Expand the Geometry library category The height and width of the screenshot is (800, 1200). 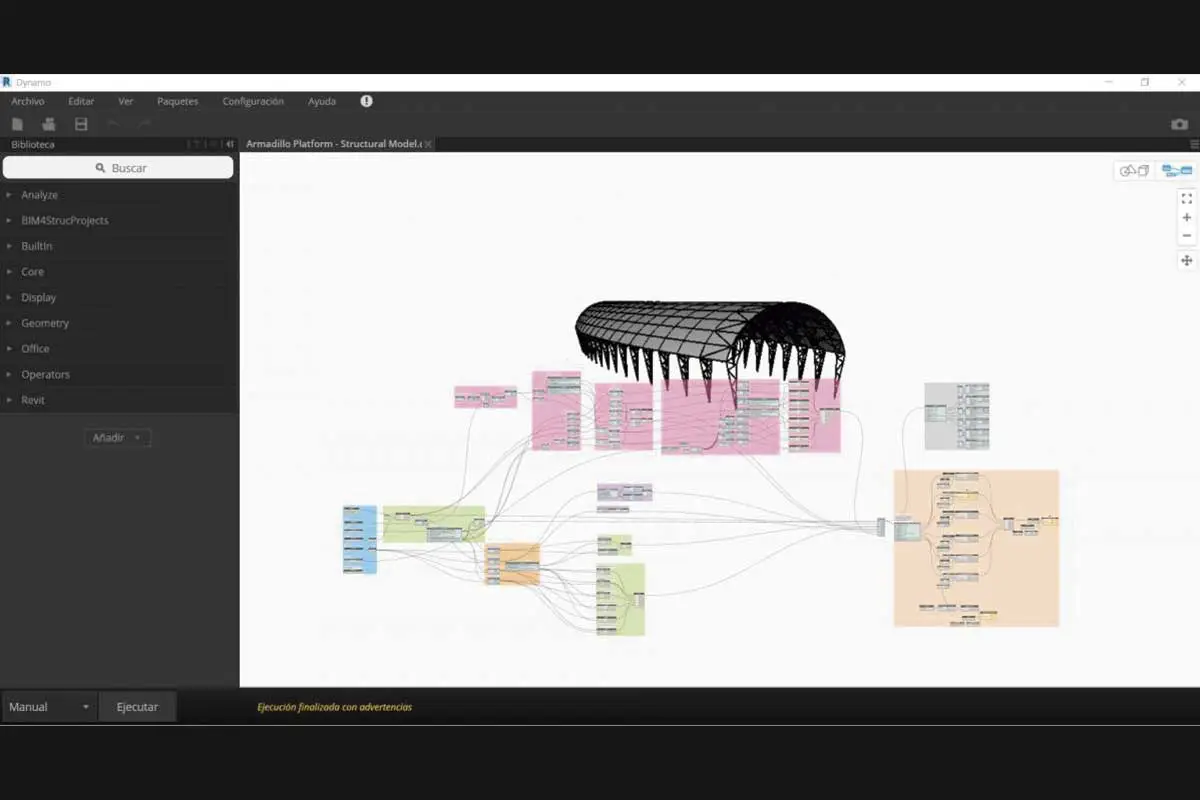point(45,323)
